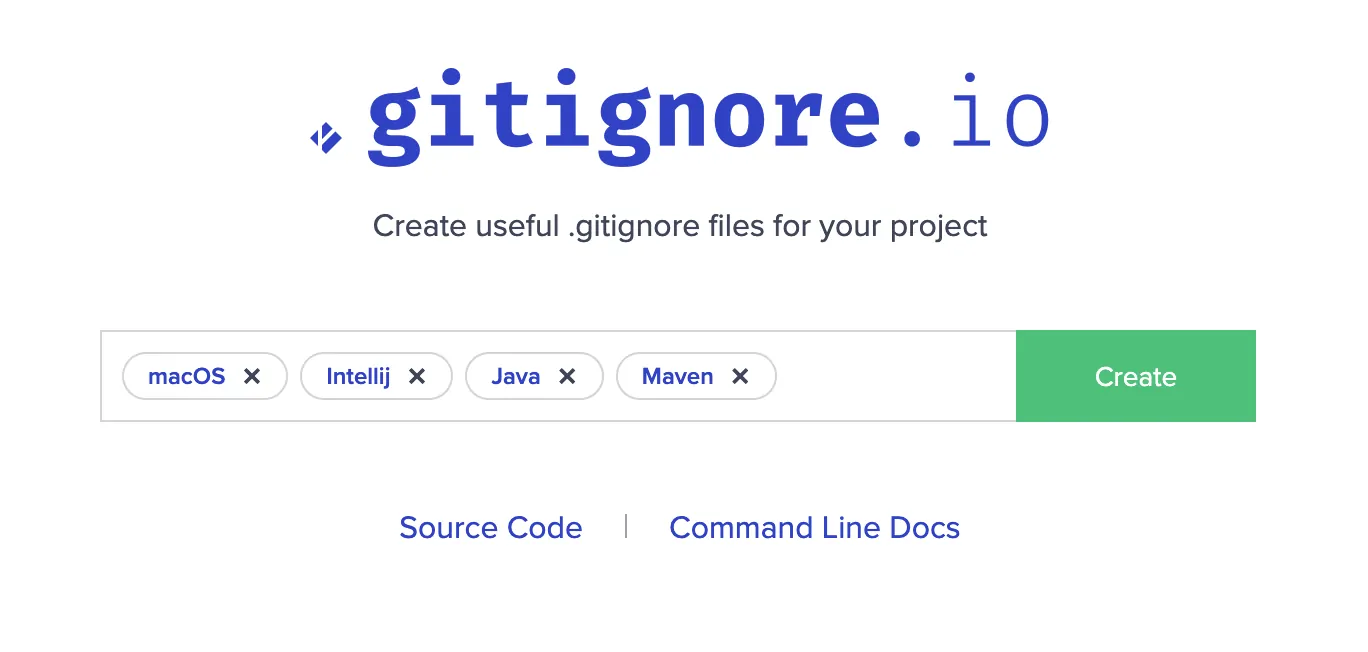Select the Java tag label
The image size is (1368, 652).
point(516,377)
